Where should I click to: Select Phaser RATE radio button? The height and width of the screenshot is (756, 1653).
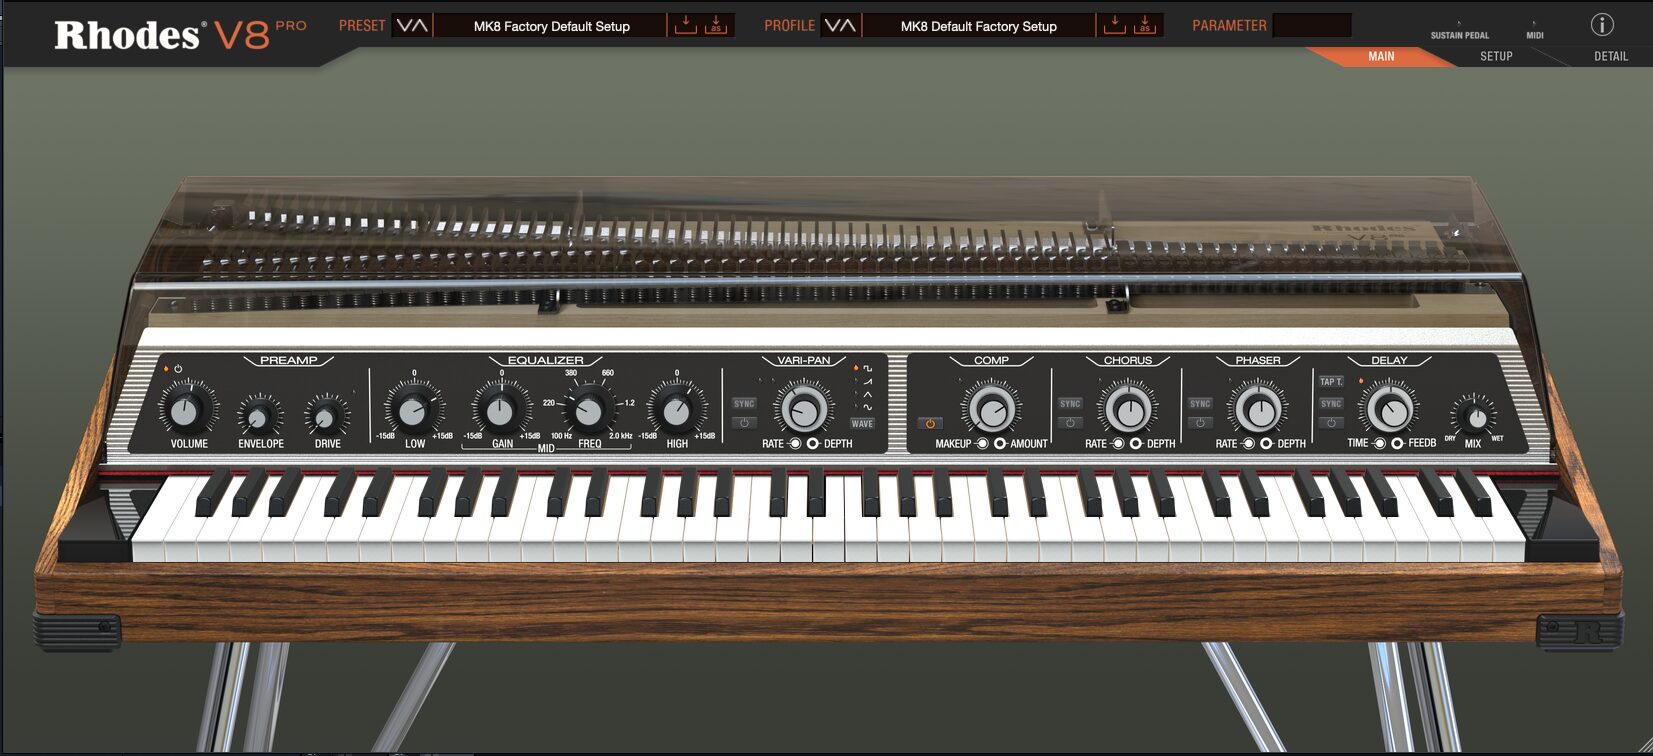coord(1248,443)
